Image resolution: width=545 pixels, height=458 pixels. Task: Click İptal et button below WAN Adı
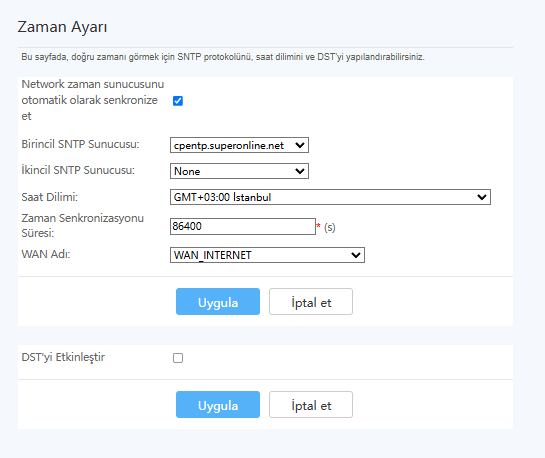tap(311, 302)
